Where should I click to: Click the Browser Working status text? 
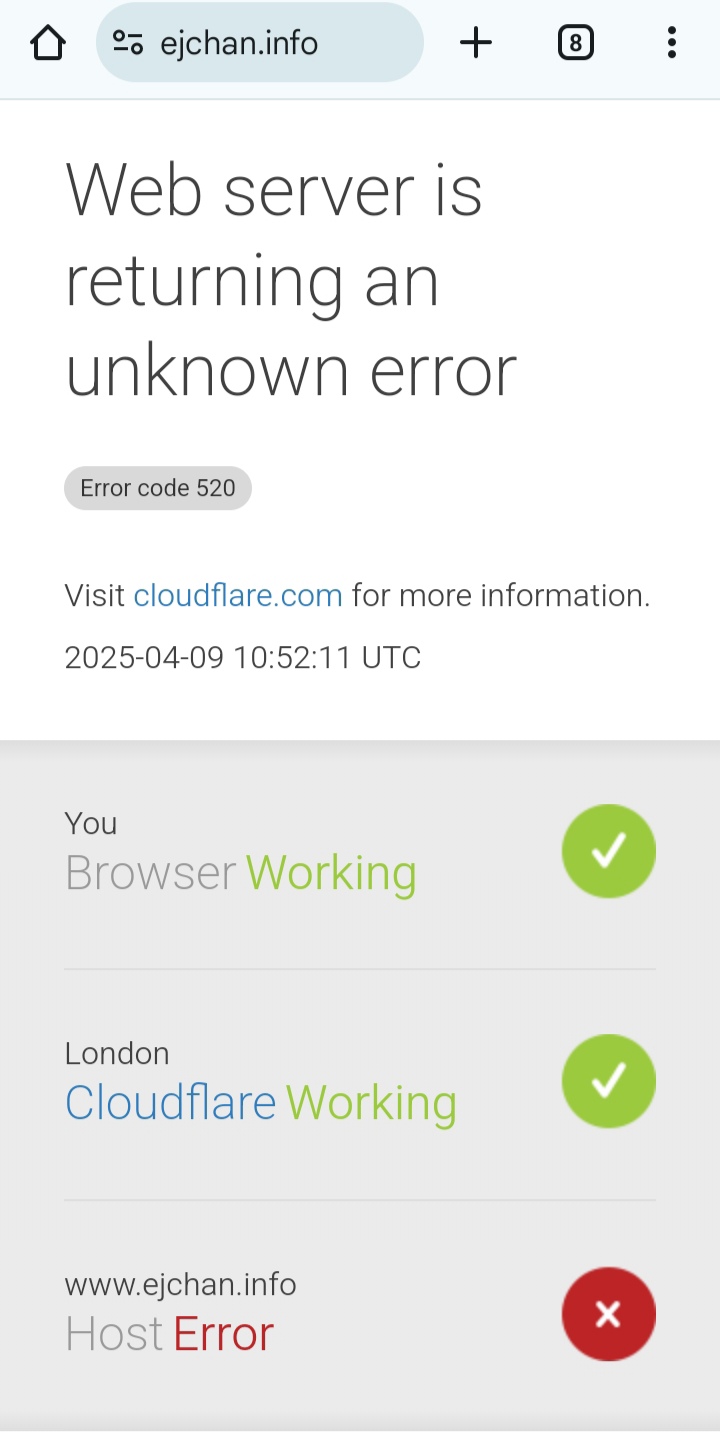coord(240,873)
